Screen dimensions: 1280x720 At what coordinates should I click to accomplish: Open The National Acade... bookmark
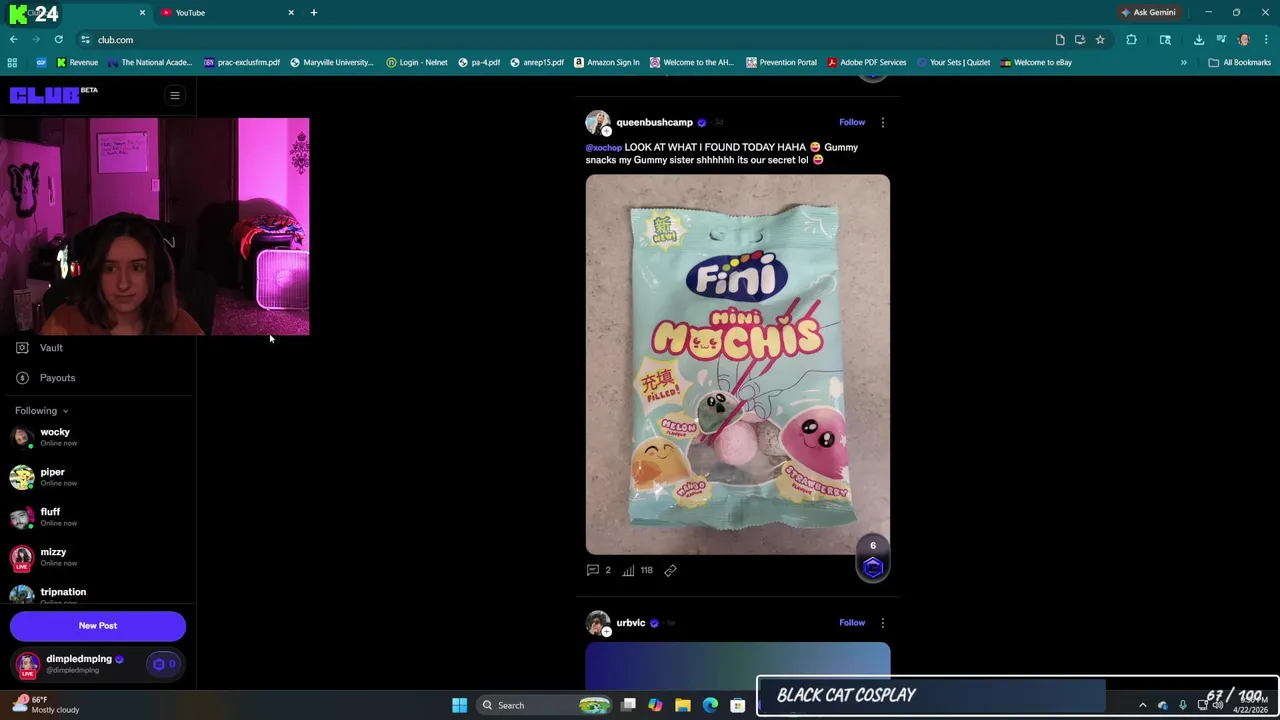(149, 63)
